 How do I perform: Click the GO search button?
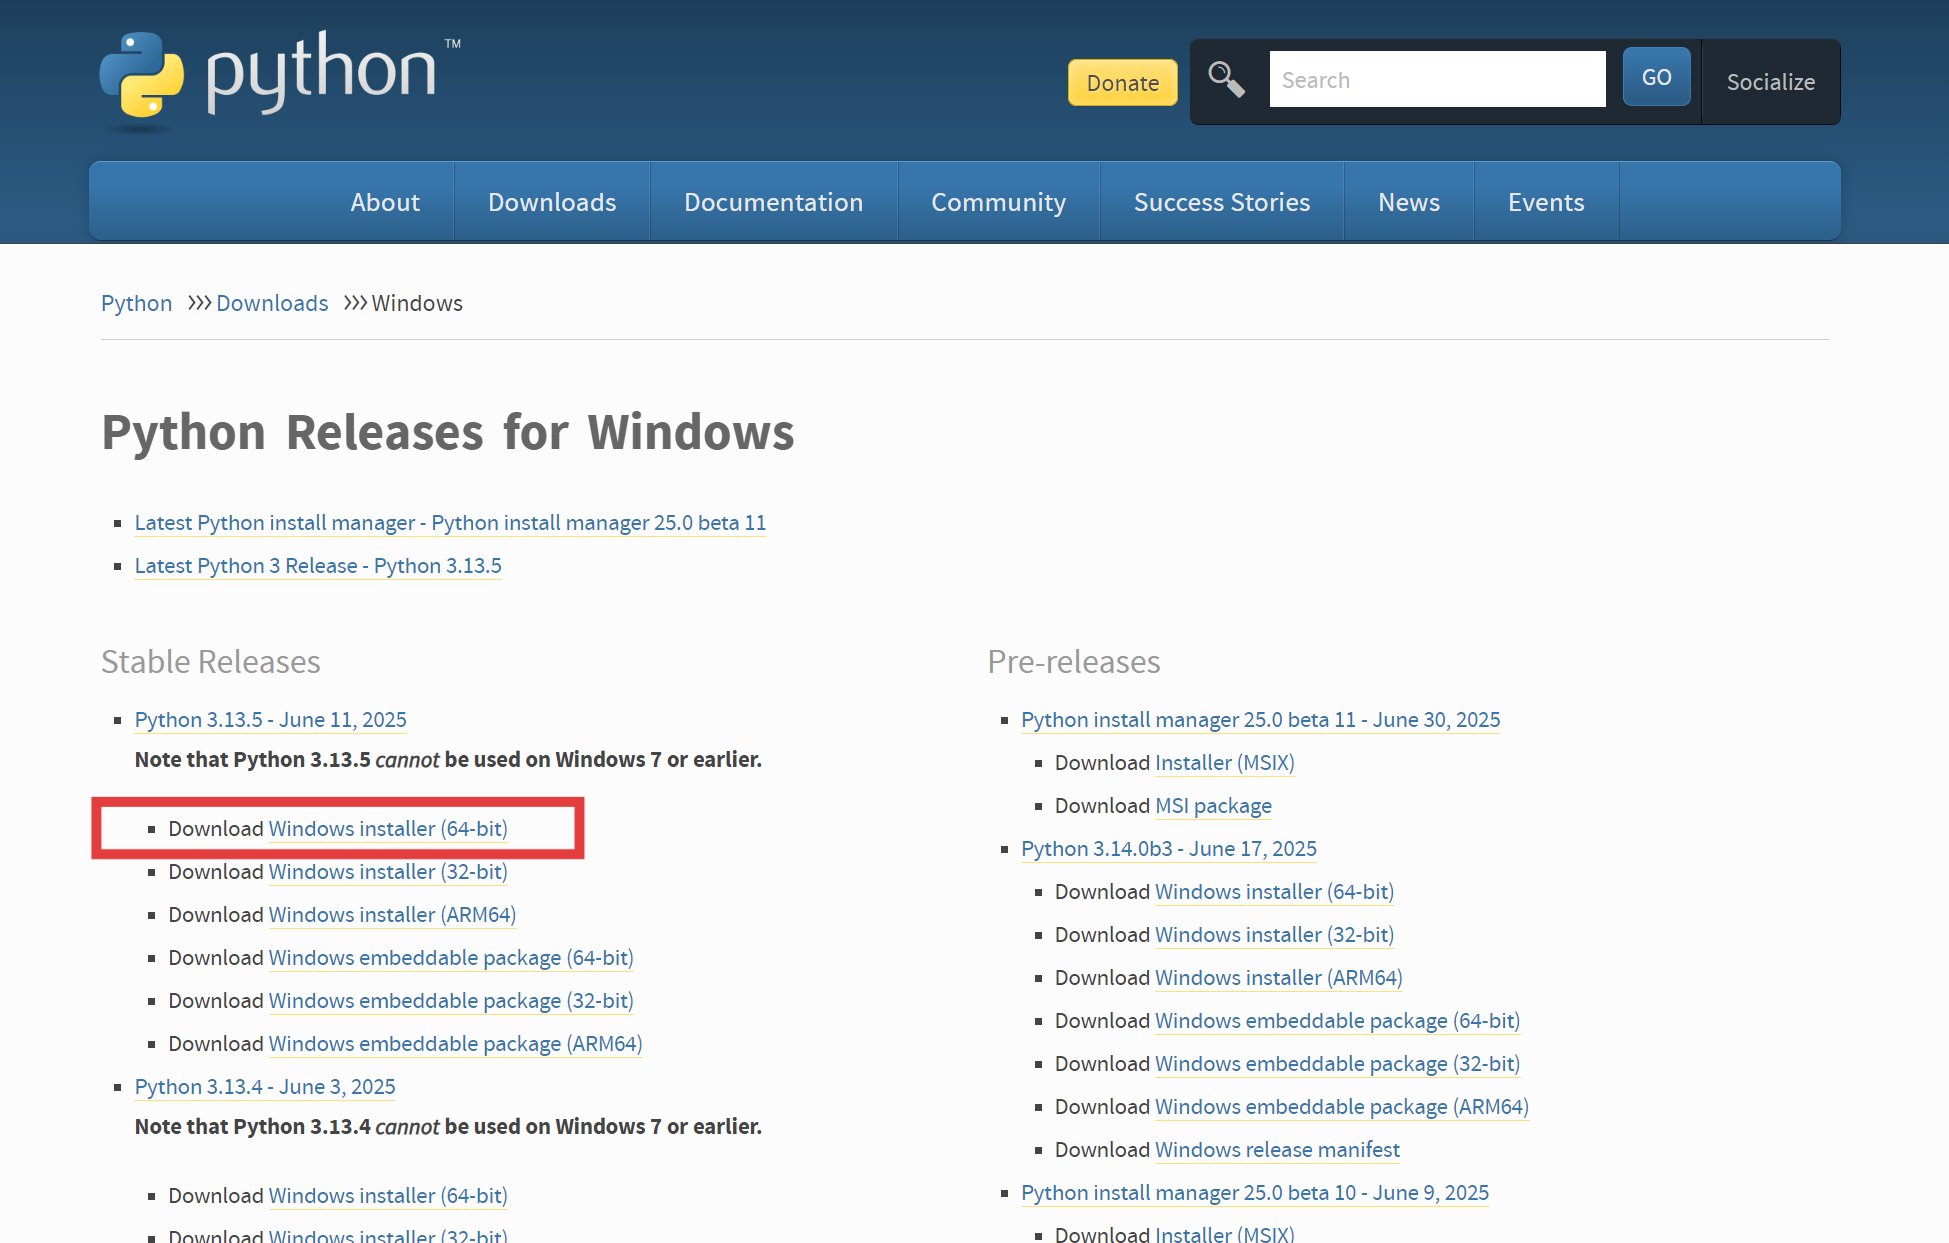(1656, 77)
